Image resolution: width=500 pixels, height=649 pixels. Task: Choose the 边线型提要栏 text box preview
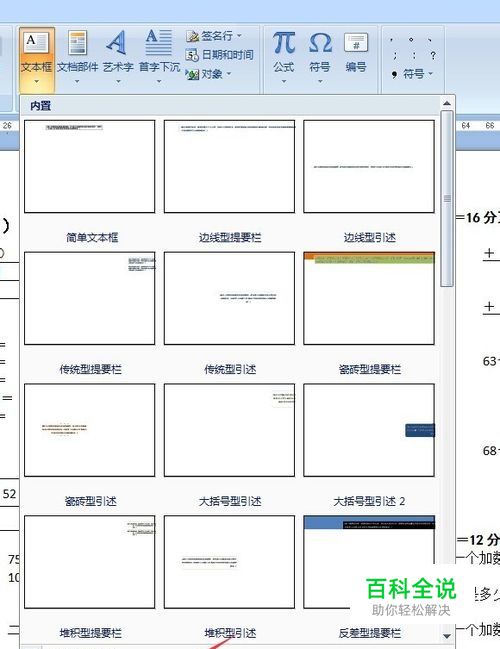pos(229,166)
